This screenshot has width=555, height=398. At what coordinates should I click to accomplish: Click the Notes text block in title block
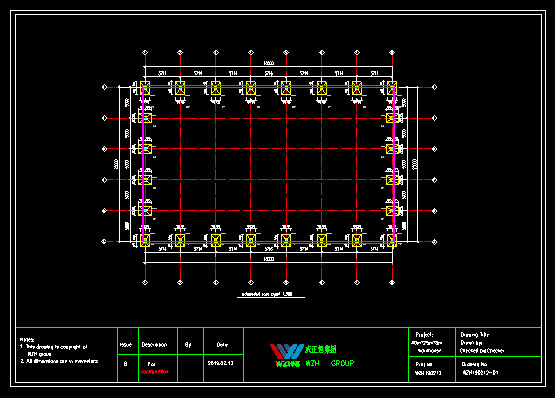click(x=59, y=351)
